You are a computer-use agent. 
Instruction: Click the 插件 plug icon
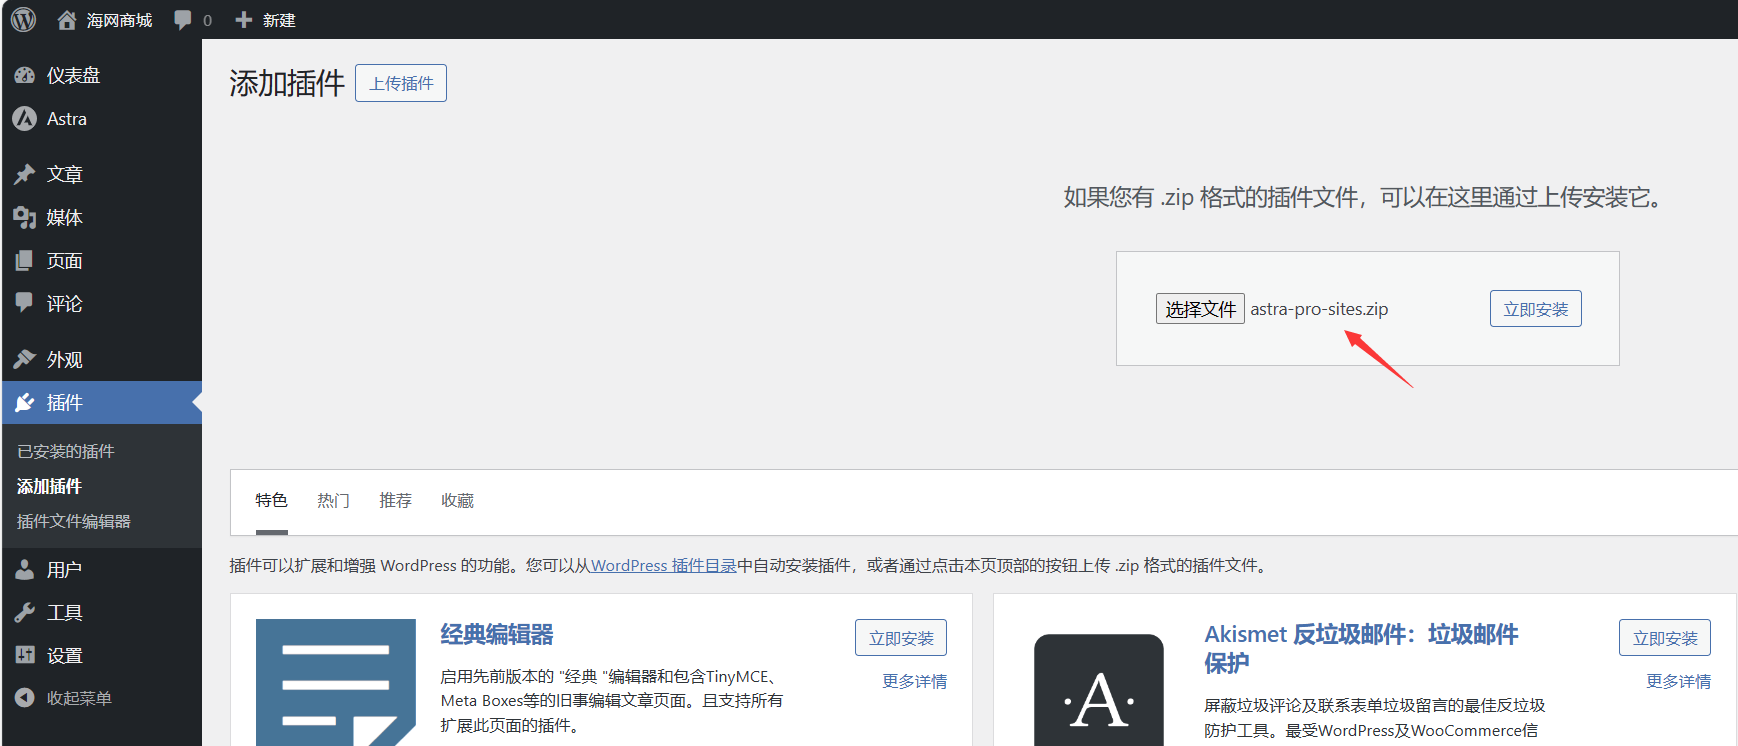(25, 402)
